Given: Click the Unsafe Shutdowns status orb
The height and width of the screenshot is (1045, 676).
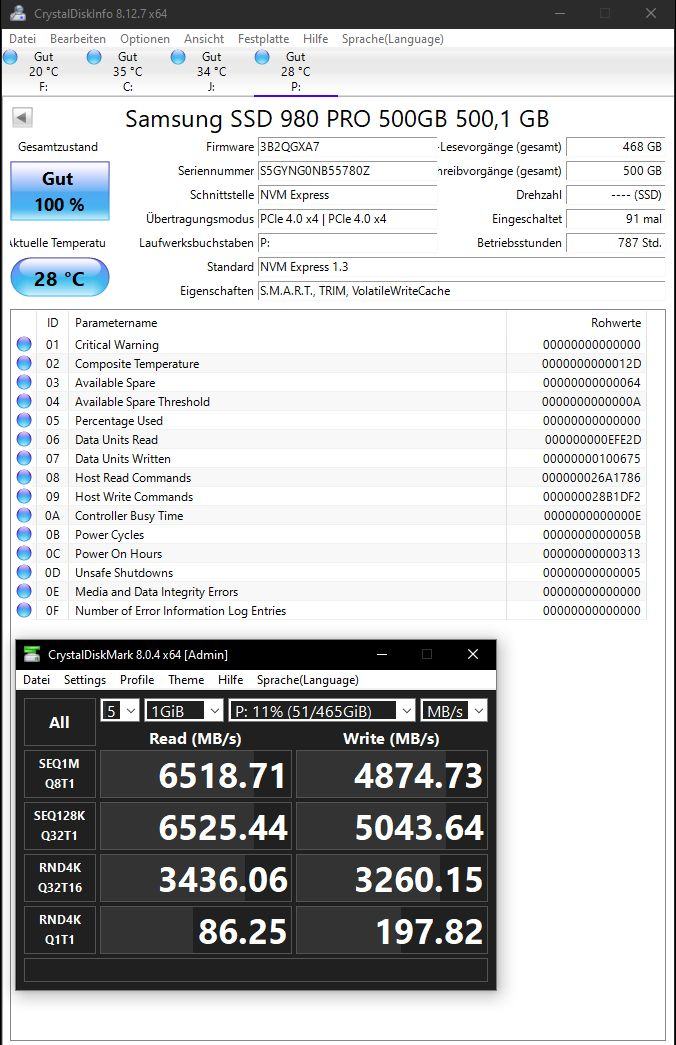Looking at the screenshot, I should 24,572.
